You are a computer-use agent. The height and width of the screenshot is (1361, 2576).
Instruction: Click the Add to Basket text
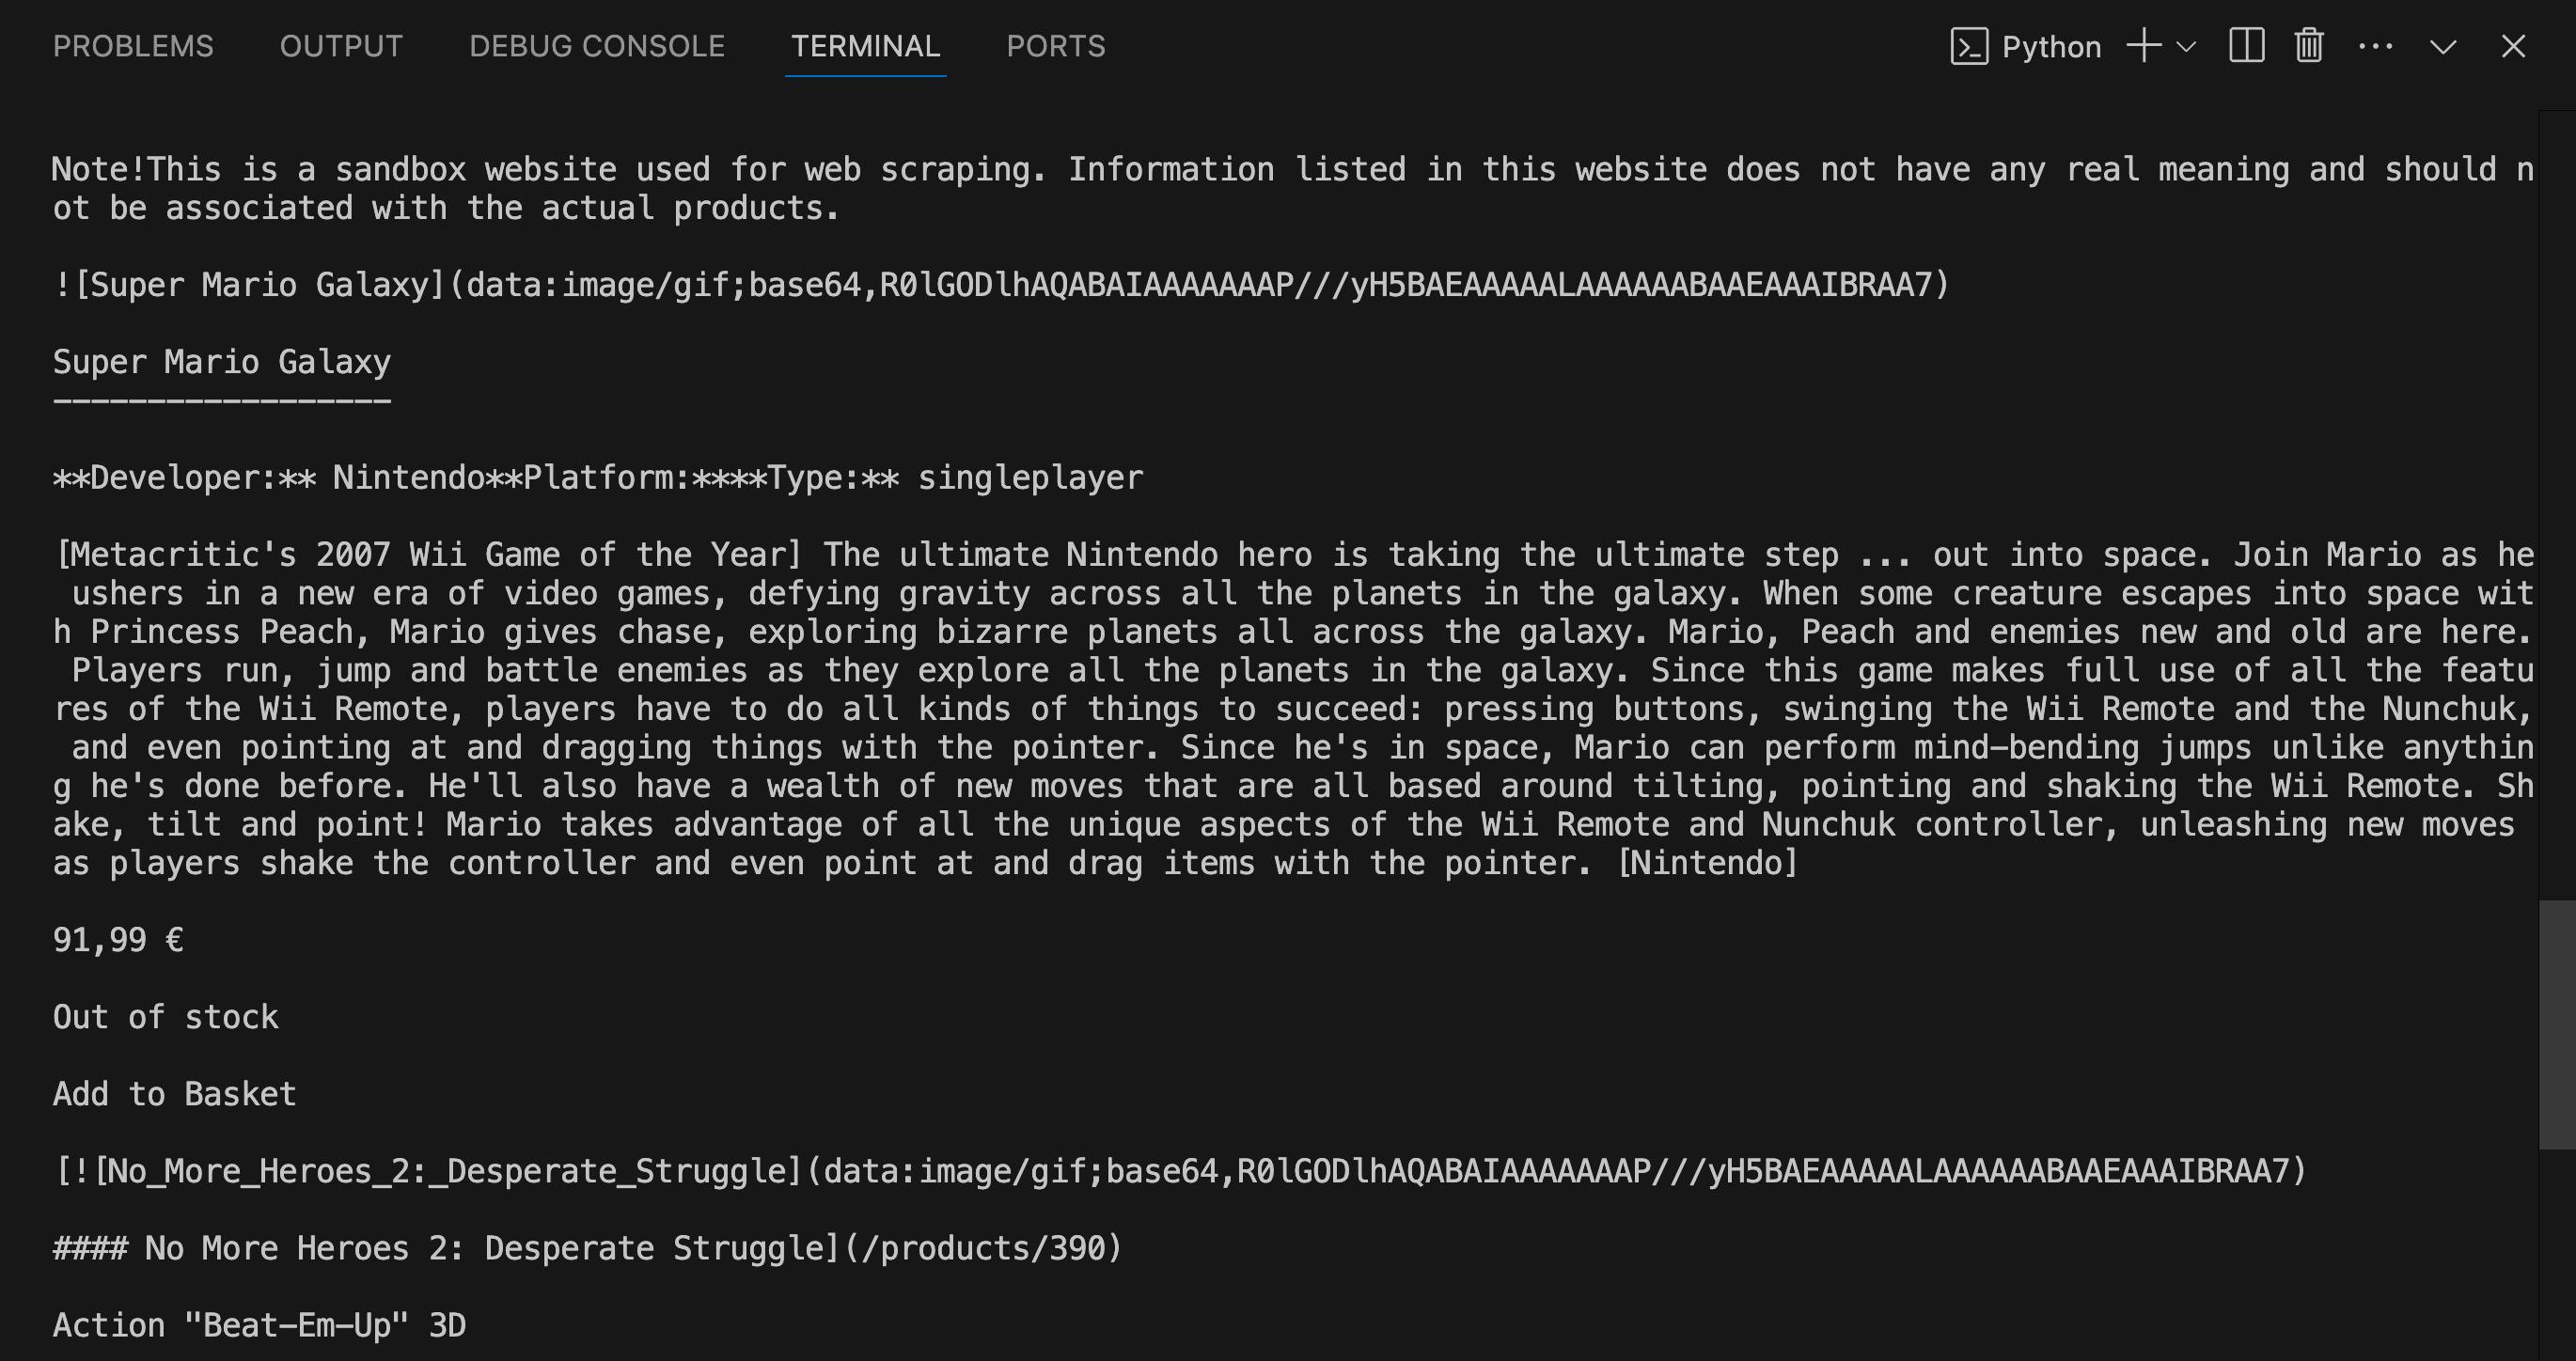click(x=175, y=1094)
